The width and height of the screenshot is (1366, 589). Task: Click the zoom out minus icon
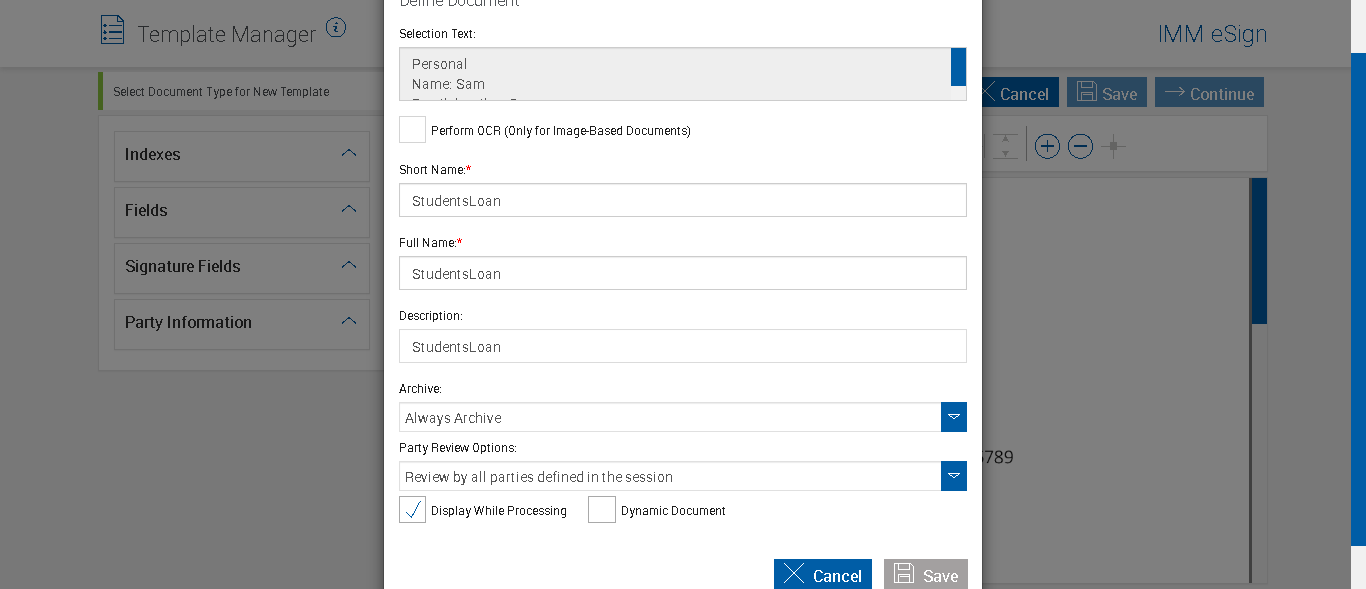tap(1080, 147)
